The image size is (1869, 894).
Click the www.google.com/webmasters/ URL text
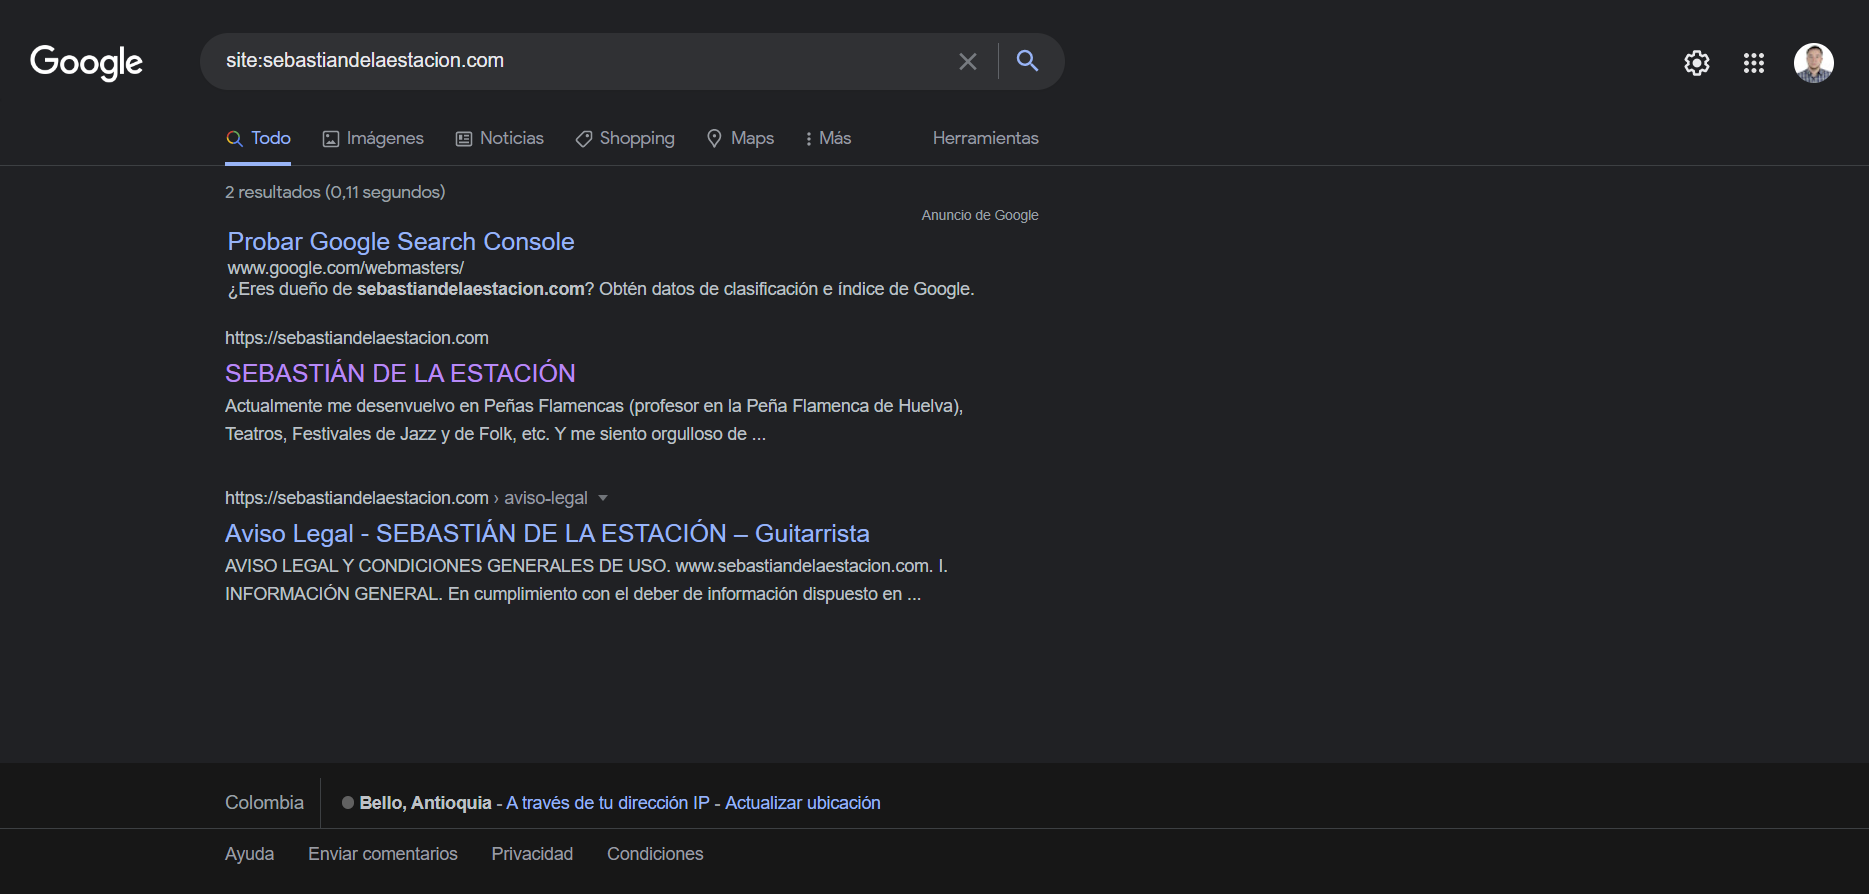tap(345, 268)
